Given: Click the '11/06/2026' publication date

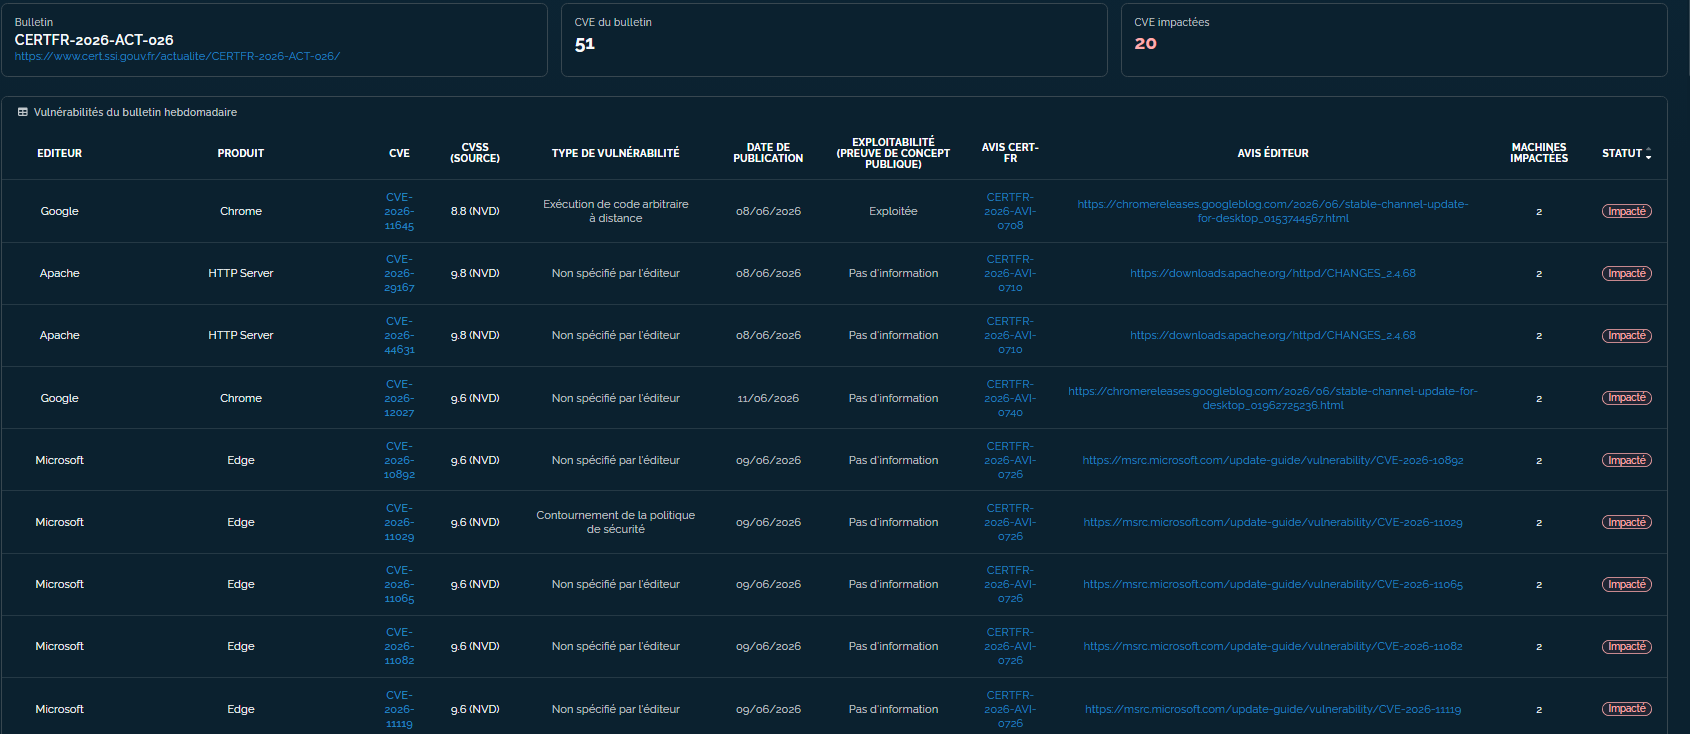Looking at the screenshot, I should [768, 398].
